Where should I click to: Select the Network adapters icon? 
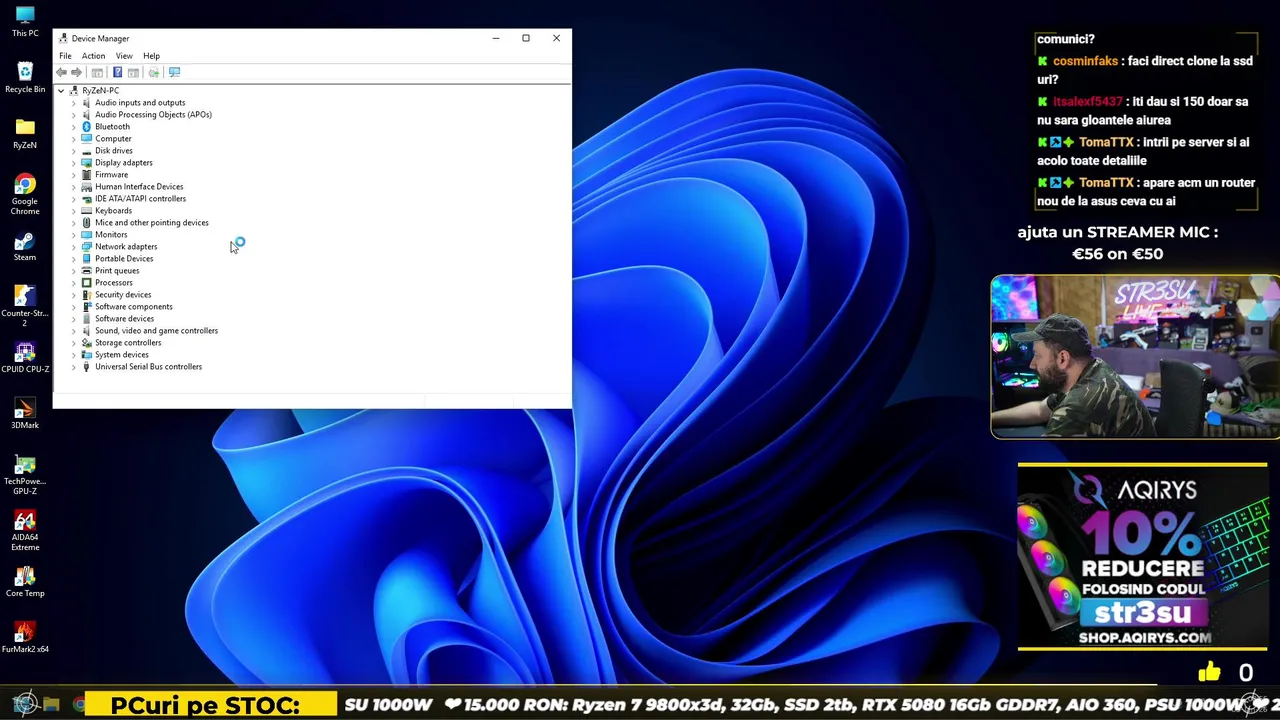pos(86,247)
